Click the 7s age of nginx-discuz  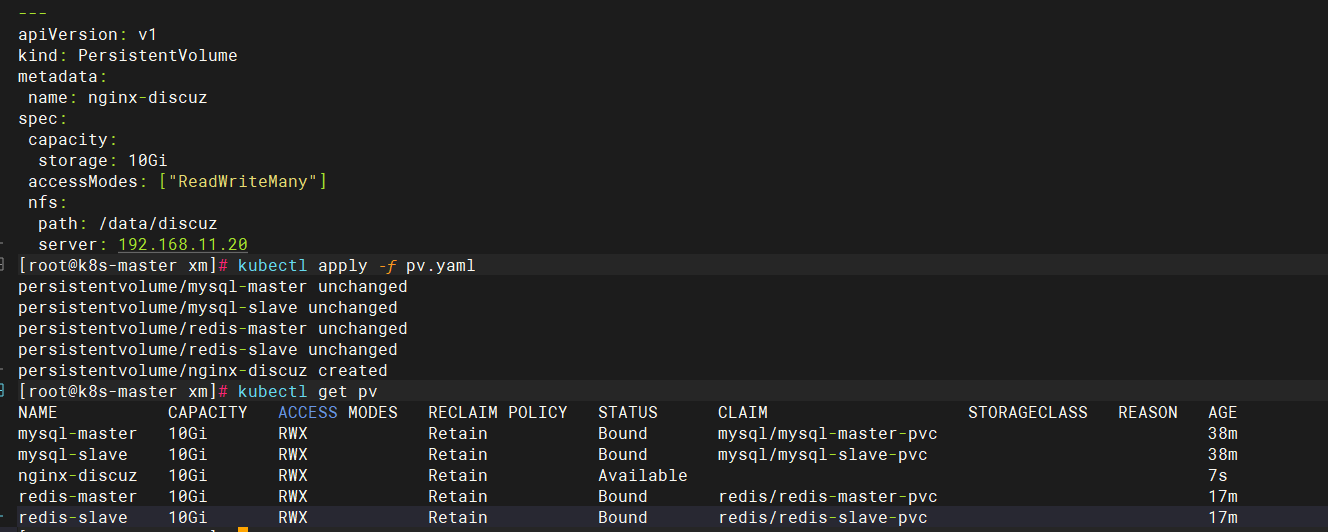[1218, 475]
